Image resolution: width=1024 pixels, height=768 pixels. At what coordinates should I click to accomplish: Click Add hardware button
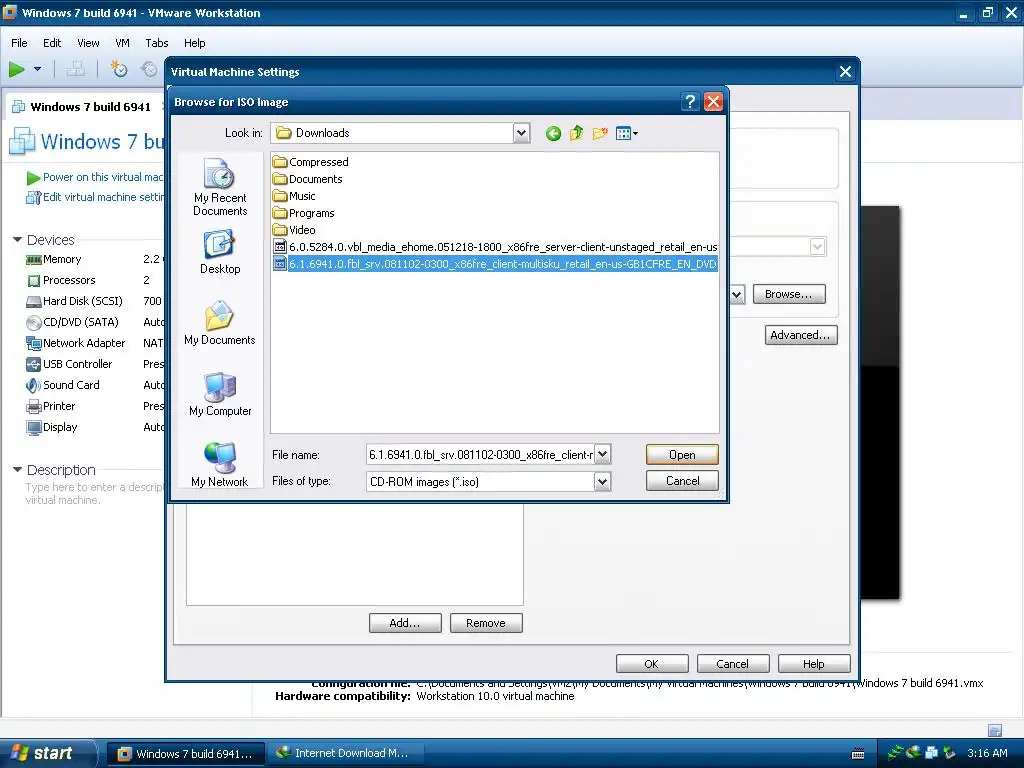coord(405,623)
